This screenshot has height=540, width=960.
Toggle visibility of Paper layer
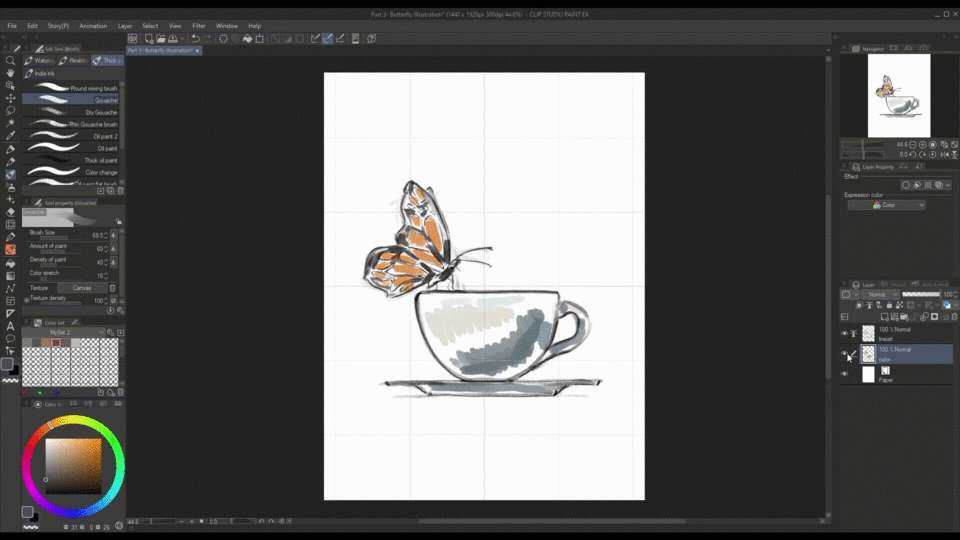(844, 374)
